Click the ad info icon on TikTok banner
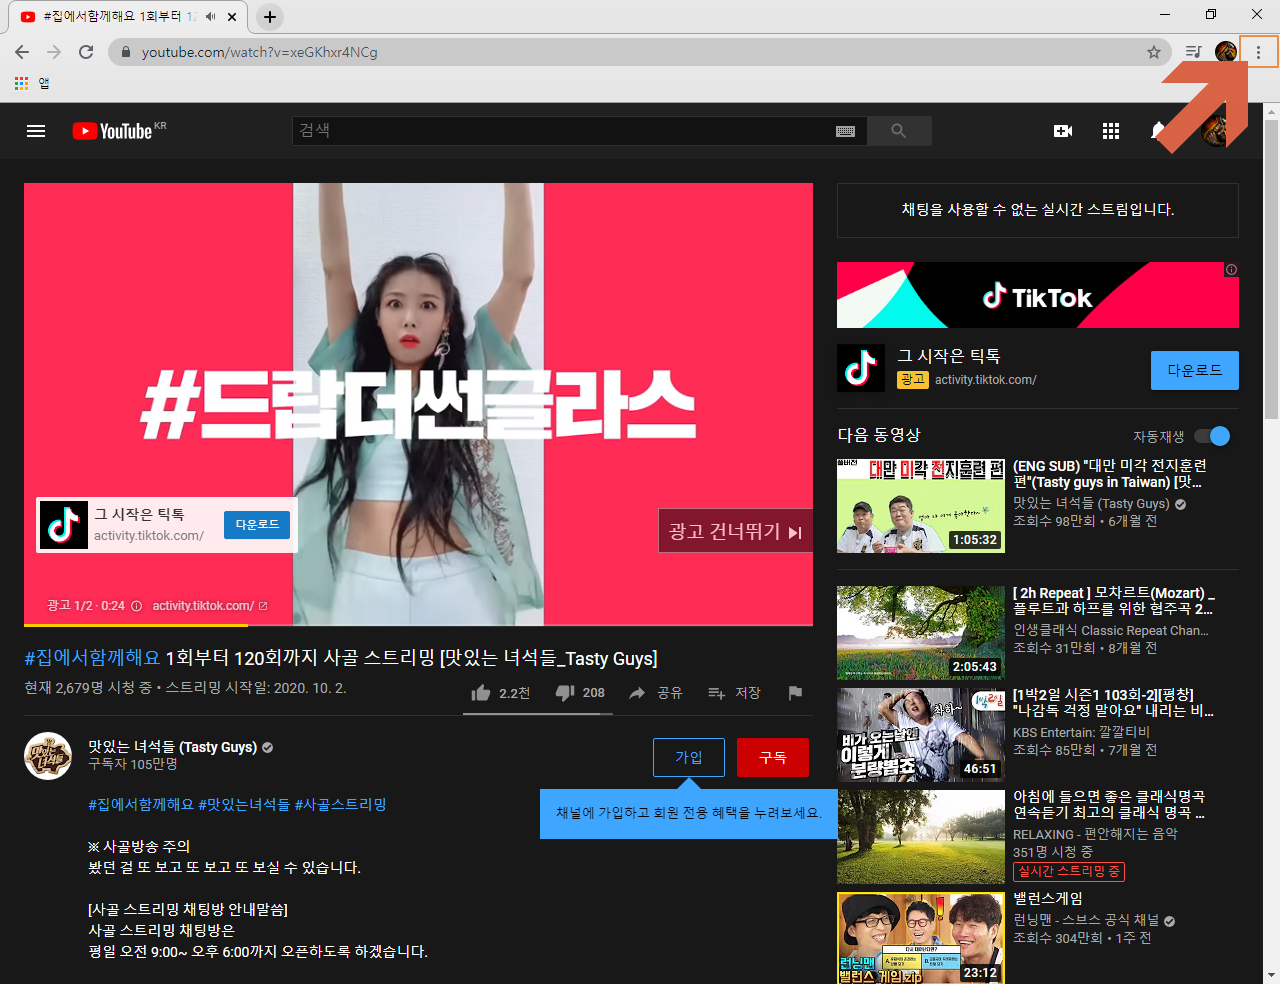This screenshot has width=1280, height=984. pyautogui.click(x=1231, y=270)
